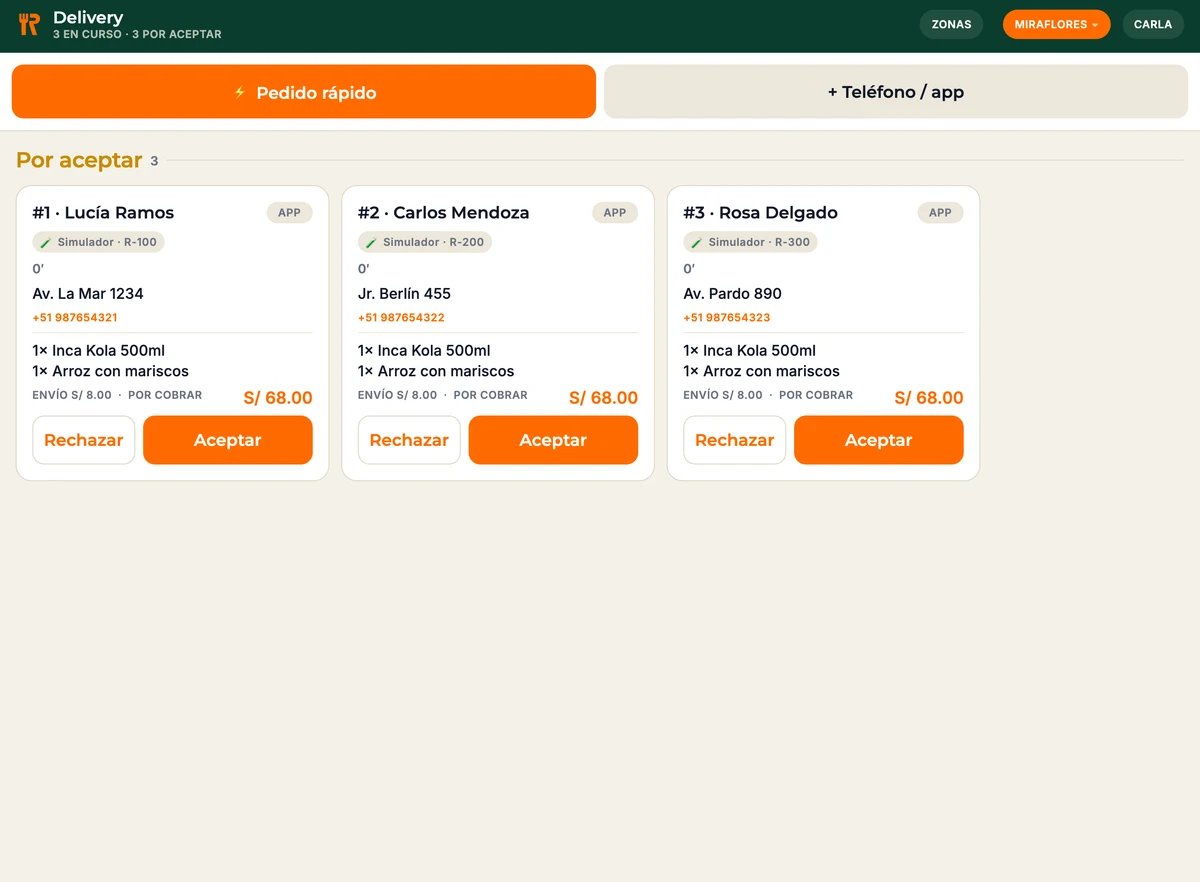Click the chili icon on Simulador R-300 badge
The image size is (1200, 882).
coord(697,243)
